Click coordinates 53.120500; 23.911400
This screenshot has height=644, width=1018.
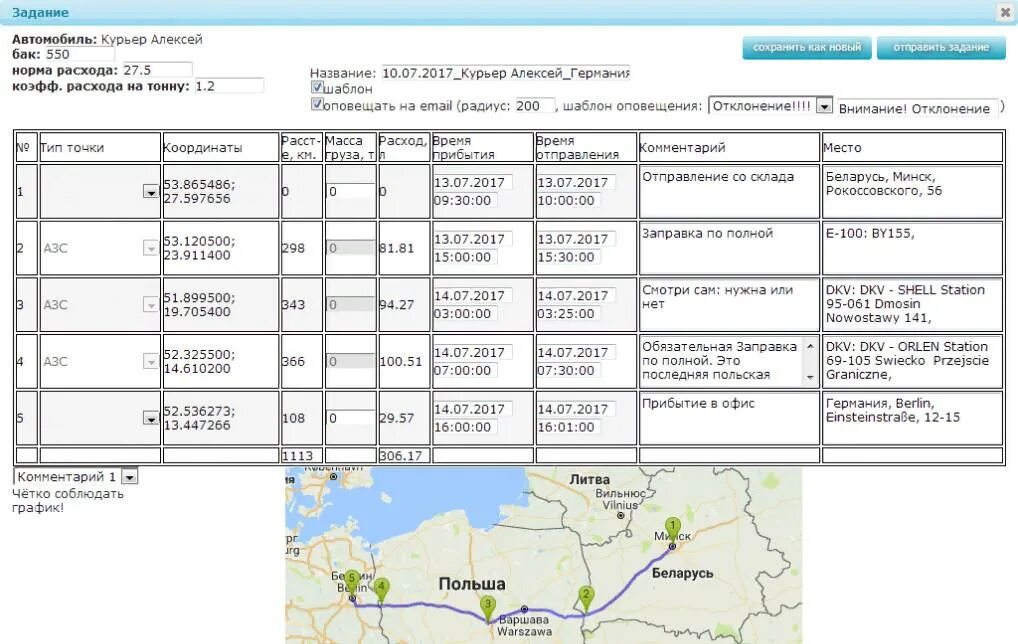(199, 248)
